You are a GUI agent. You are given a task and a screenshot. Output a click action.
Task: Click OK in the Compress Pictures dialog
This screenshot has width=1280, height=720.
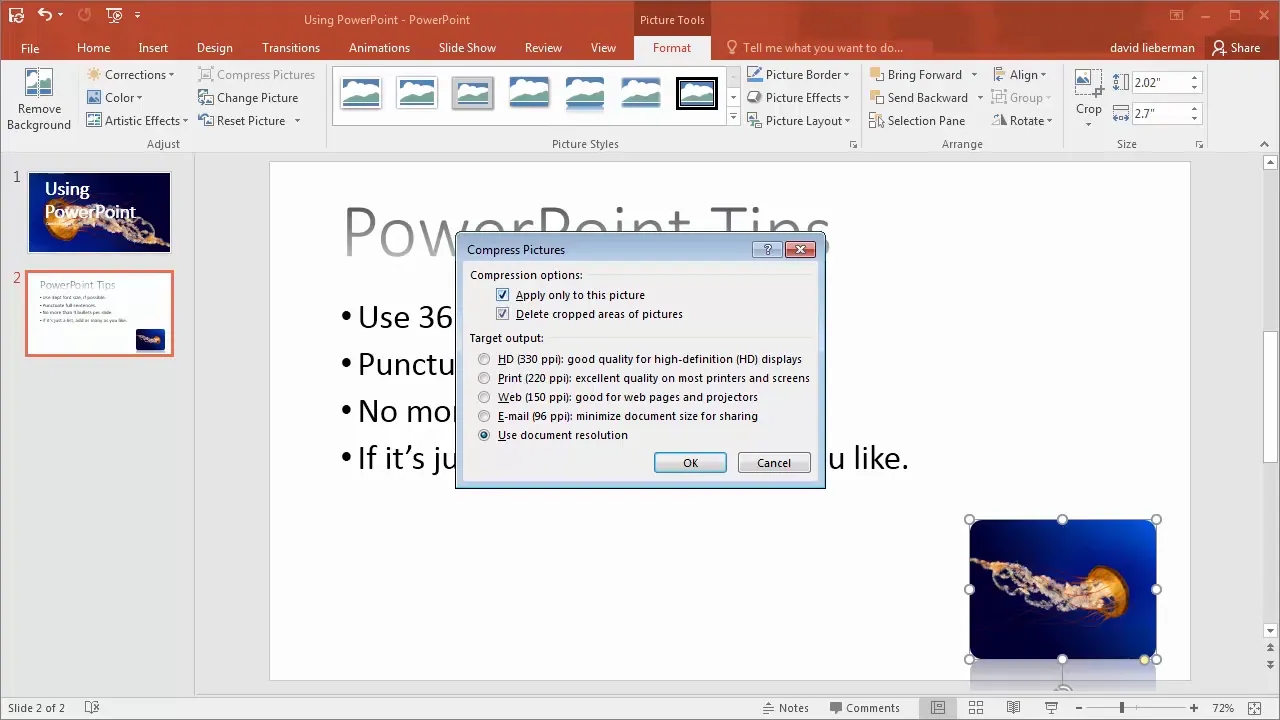[690, 463]
